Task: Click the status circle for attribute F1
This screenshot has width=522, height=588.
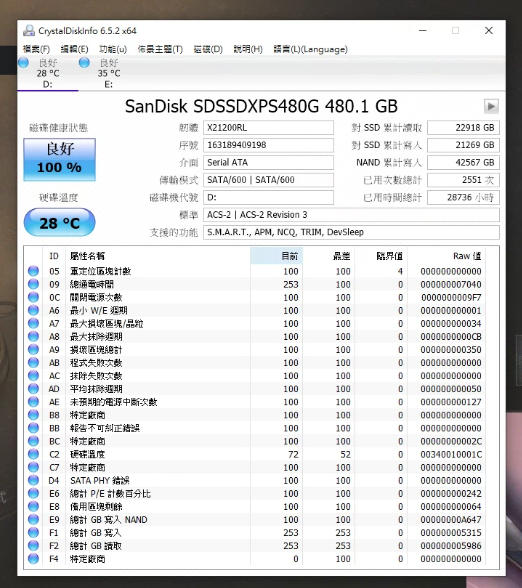Action: [33, 532]
